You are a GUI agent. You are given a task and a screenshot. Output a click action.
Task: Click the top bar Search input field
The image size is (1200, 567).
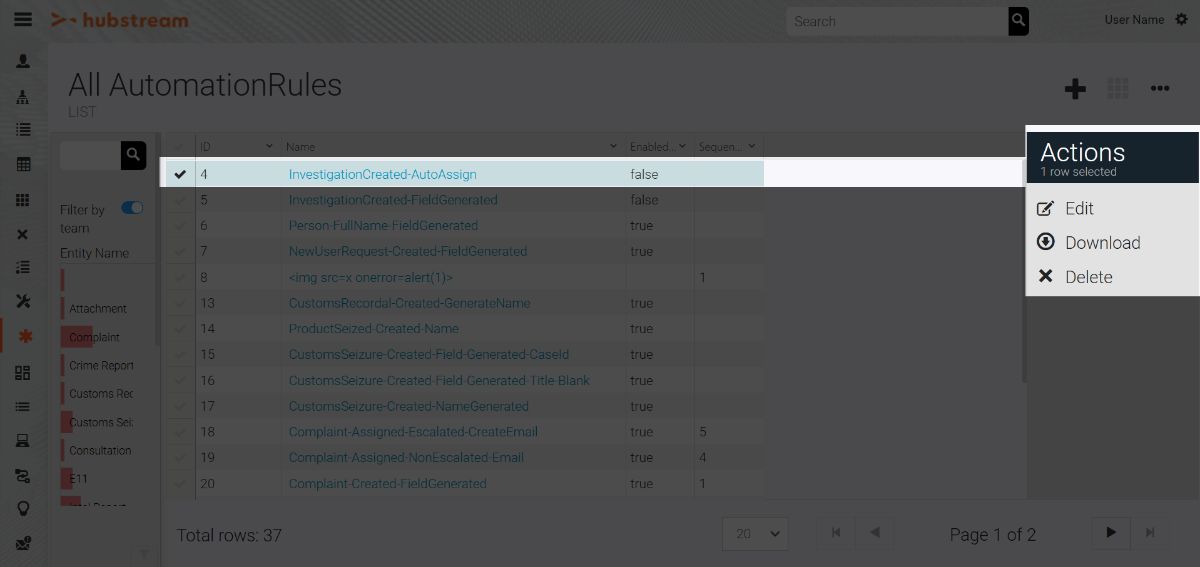coord(895,21)
